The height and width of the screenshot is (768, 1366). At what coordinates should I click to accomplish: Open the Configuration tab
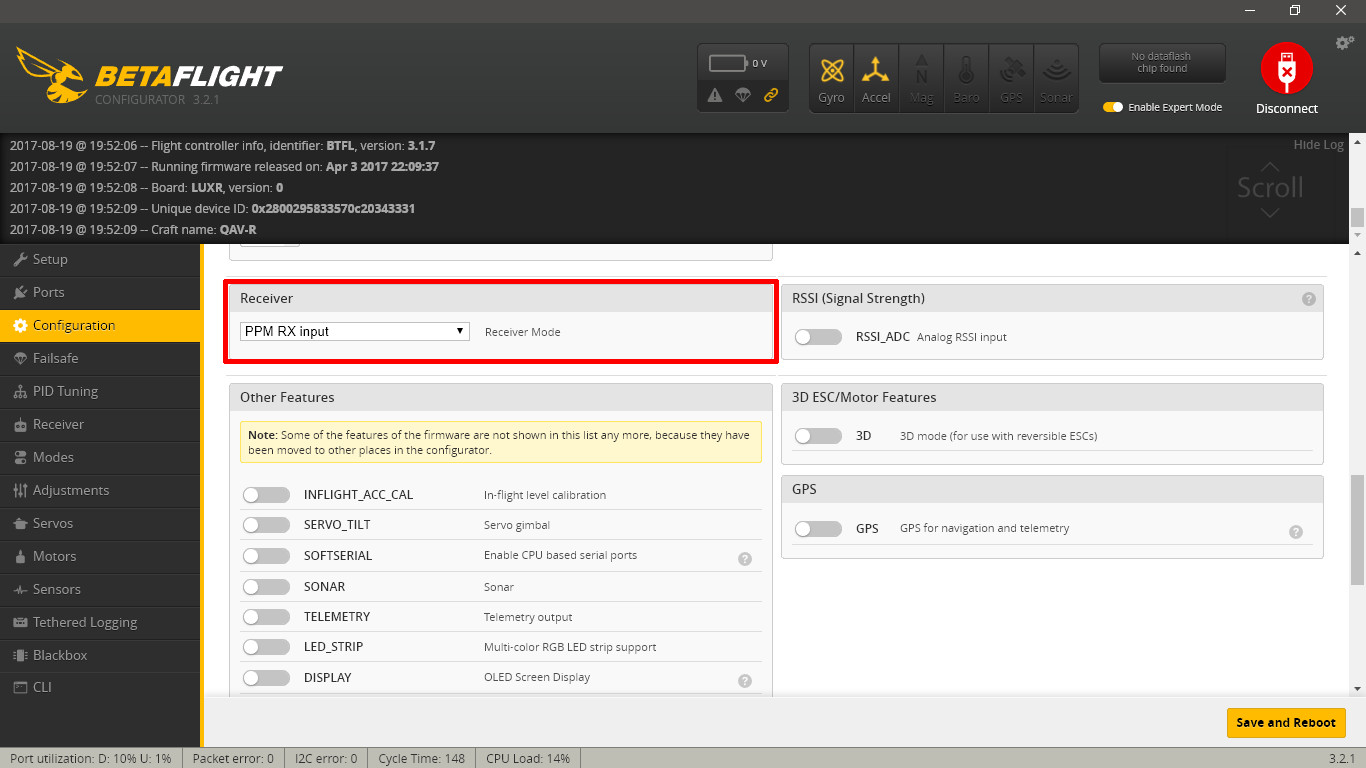pyautogui.click(x=100, y=325)
